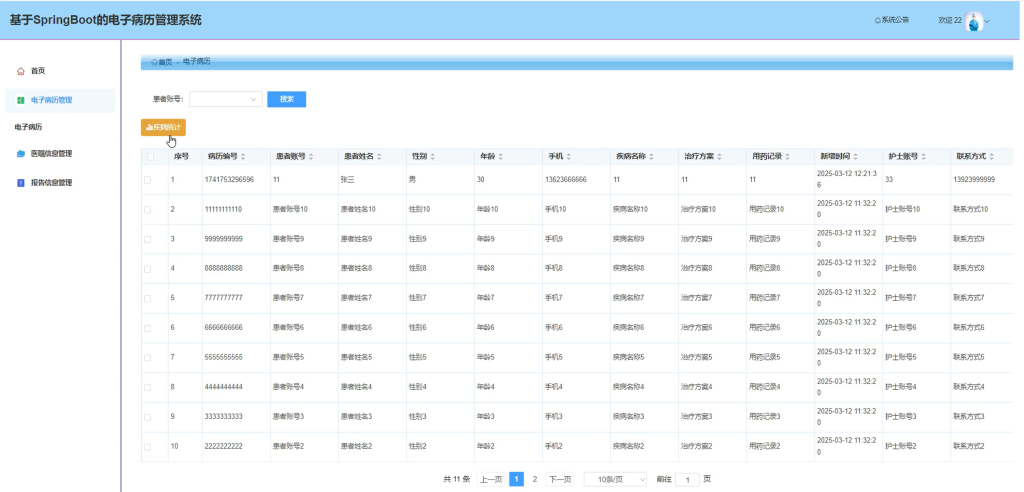
Task: Sort by 手机 column arrows
Action: [569, 157]
